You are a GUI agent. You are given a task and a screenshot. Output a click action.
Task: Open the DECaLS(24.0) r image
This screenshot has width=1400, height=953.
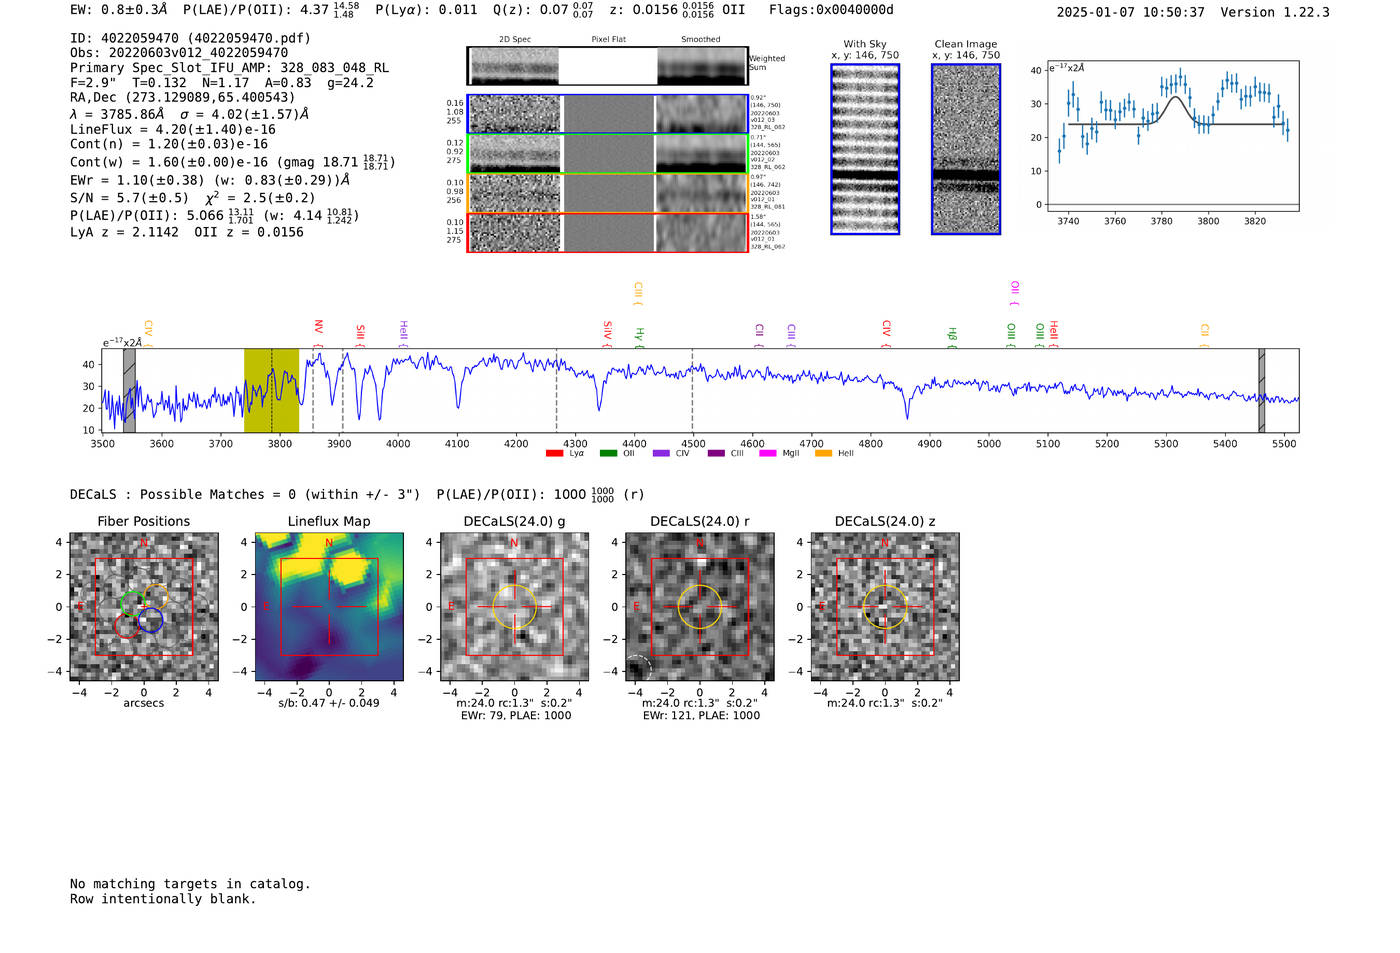[700, 607]
